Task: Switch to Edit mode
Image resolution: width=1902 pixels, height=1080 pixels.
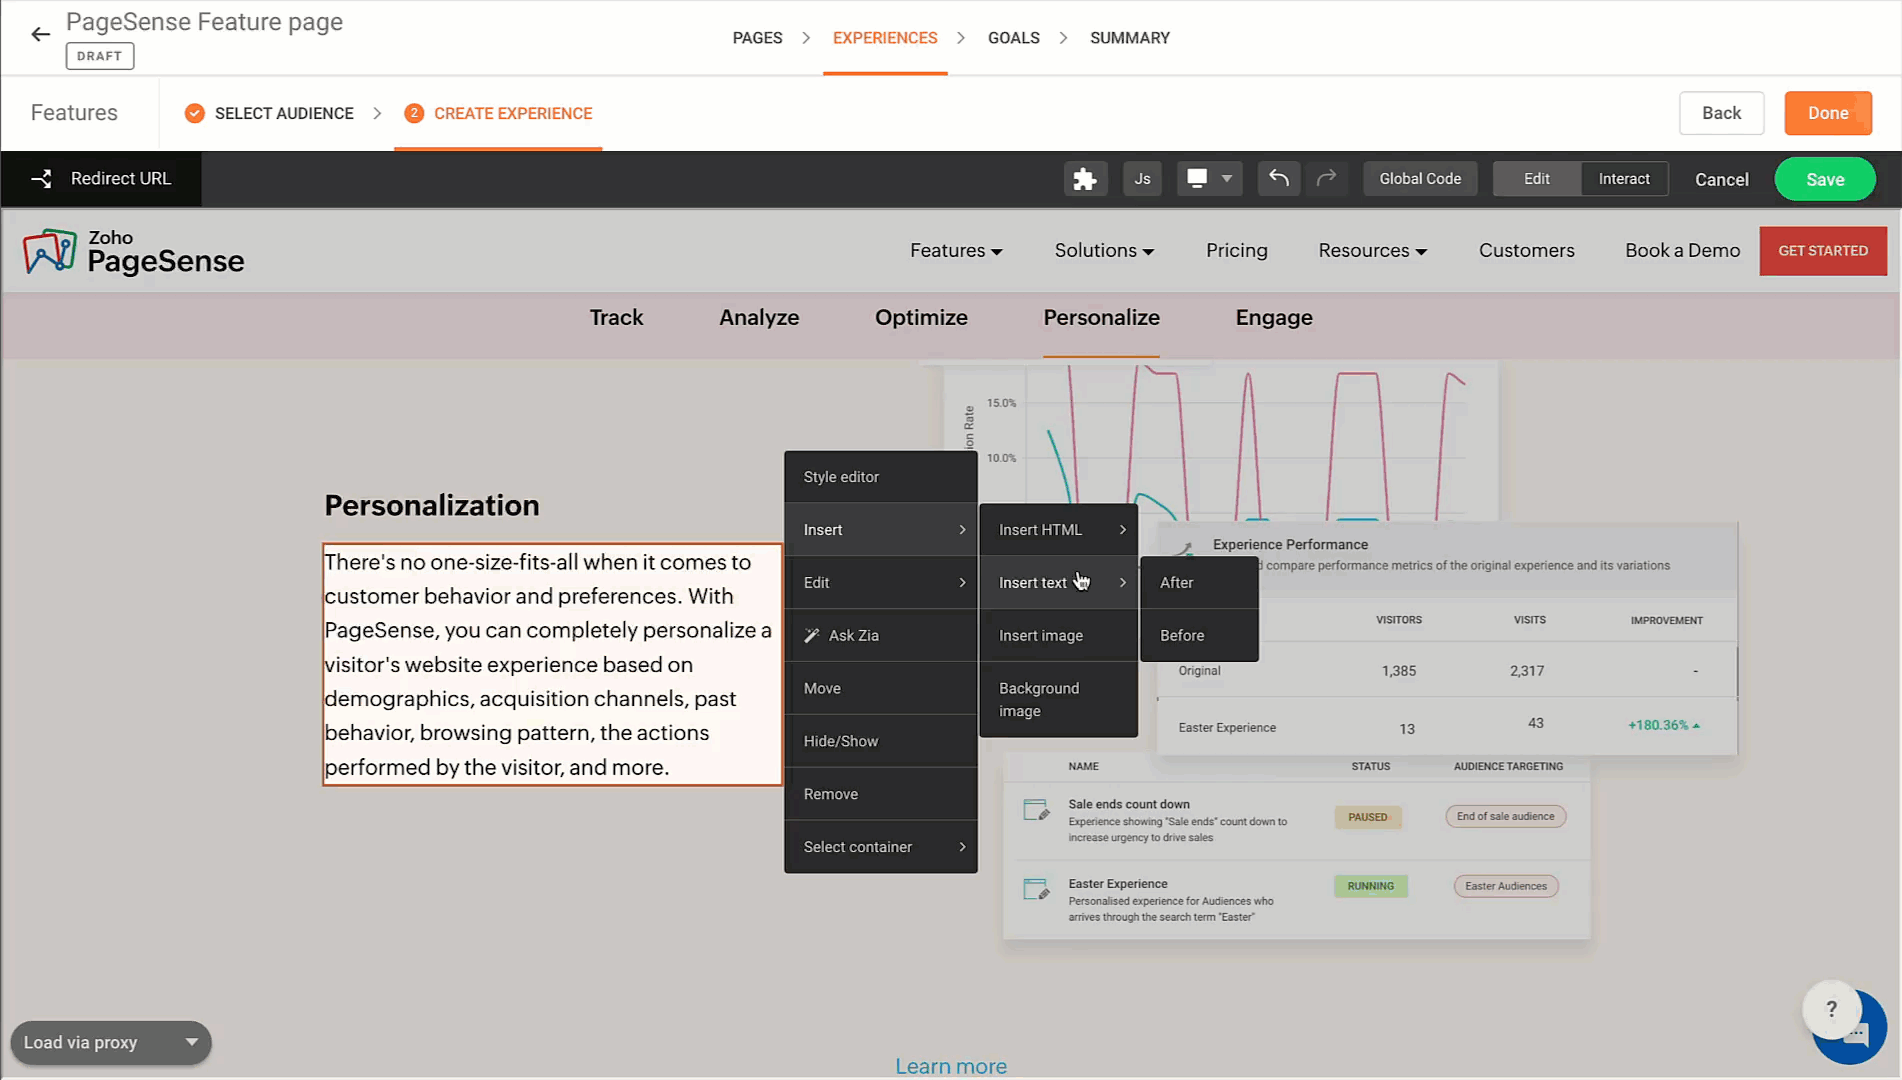Action: (1537, 179)
